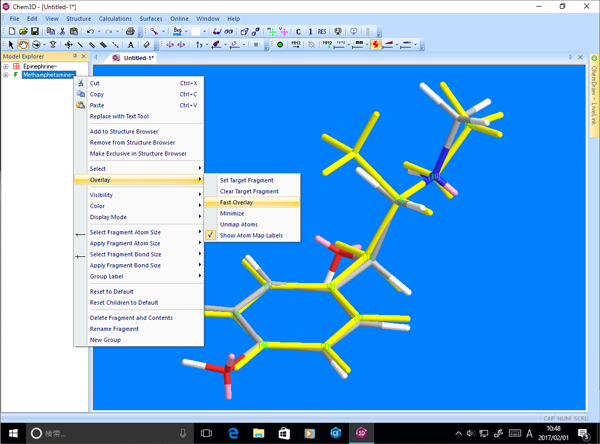Expand the Epinephrine tree node
Image resolution: width=600 pixels, height=444 pixels.
click(6, 67)
